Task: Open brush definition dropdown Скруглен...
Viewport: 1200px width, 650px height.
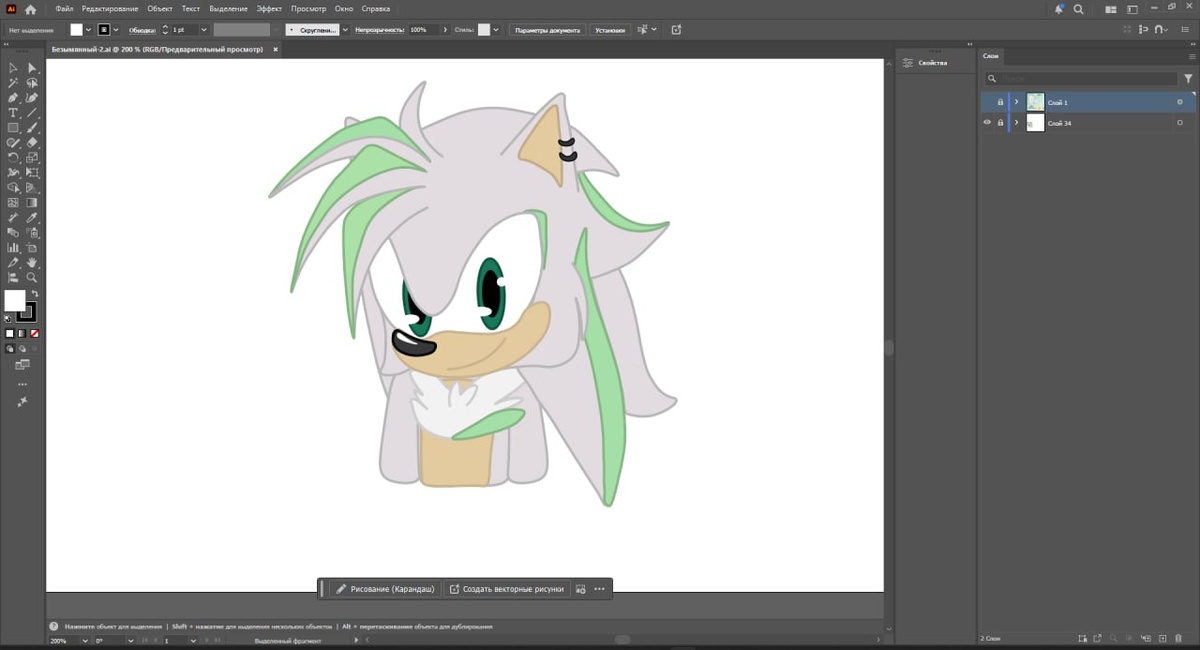Action: (x=345, y=30)
